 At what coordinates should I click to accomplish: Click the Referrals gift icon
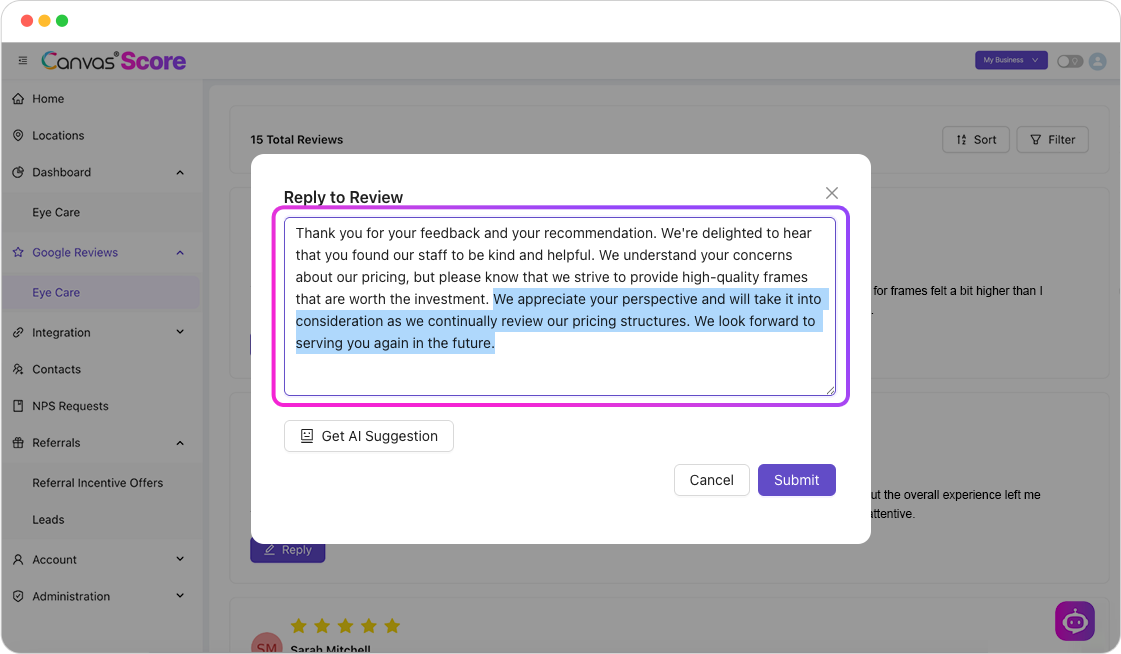point(18,442)
